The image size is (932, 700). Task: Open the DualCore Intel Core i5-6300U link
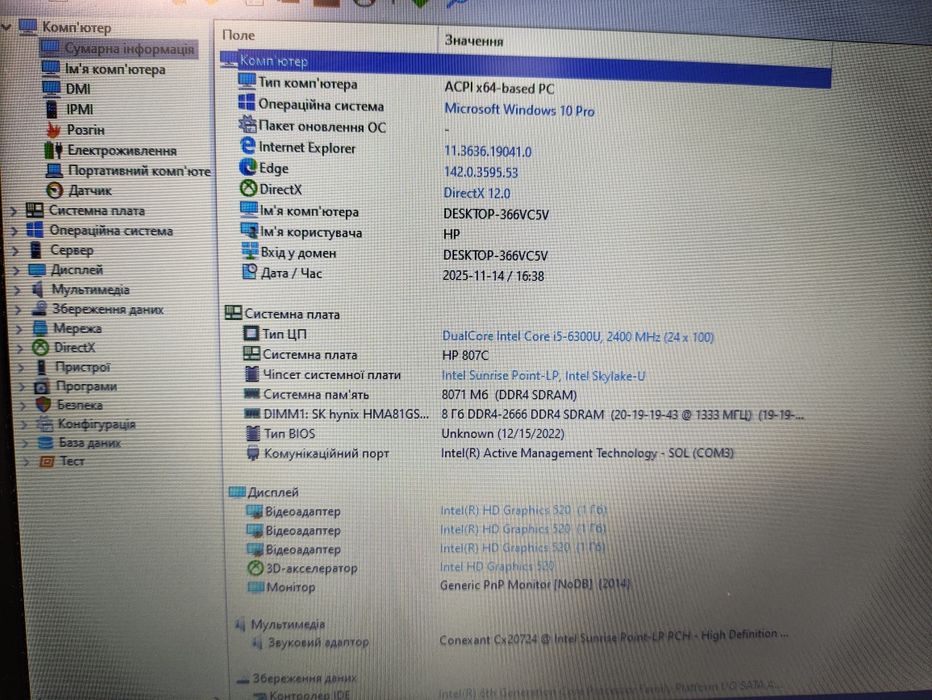(577, 336)
